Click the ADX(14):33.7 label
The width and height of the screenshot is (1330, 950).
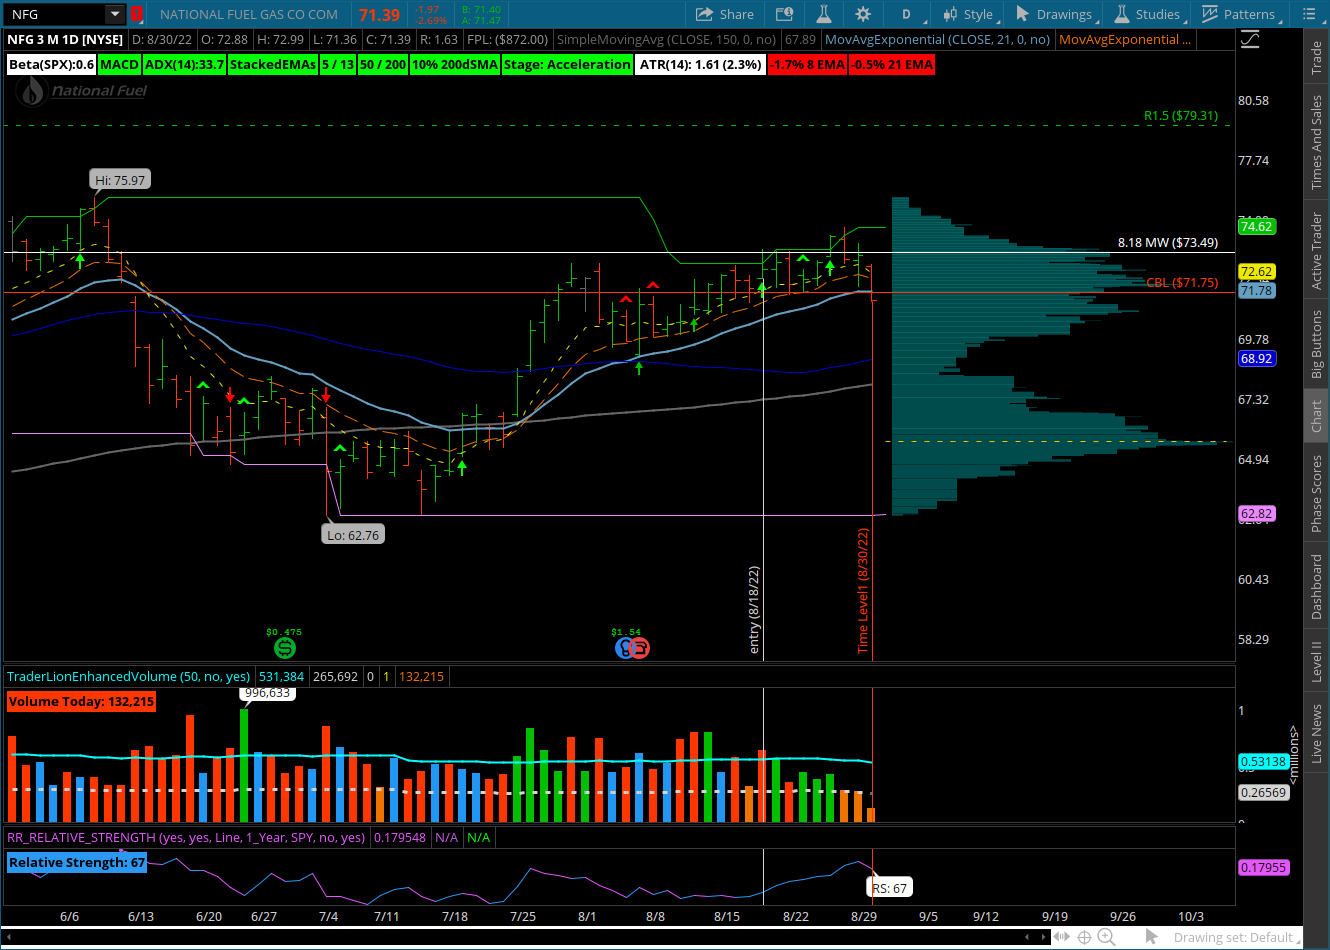[185, 64]
